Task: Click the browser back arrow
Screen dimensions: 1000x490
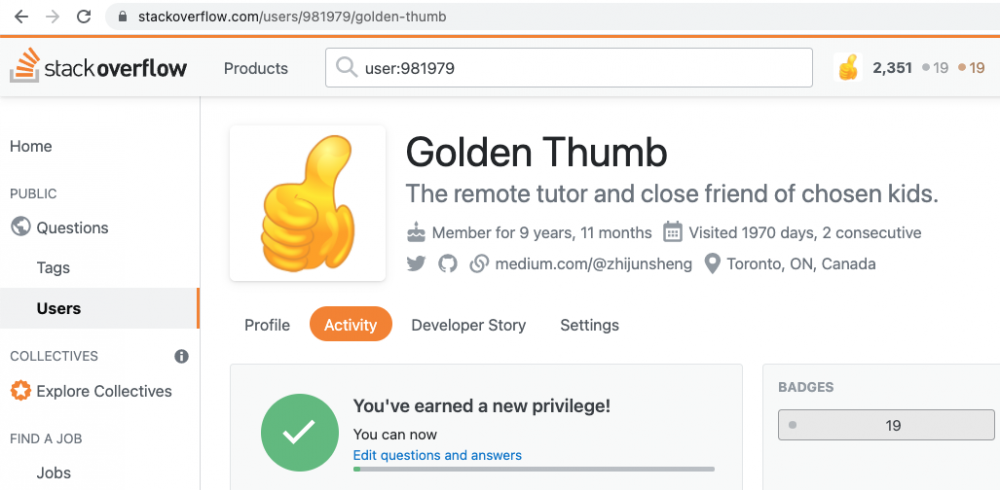Action: (x=20, y=17)
